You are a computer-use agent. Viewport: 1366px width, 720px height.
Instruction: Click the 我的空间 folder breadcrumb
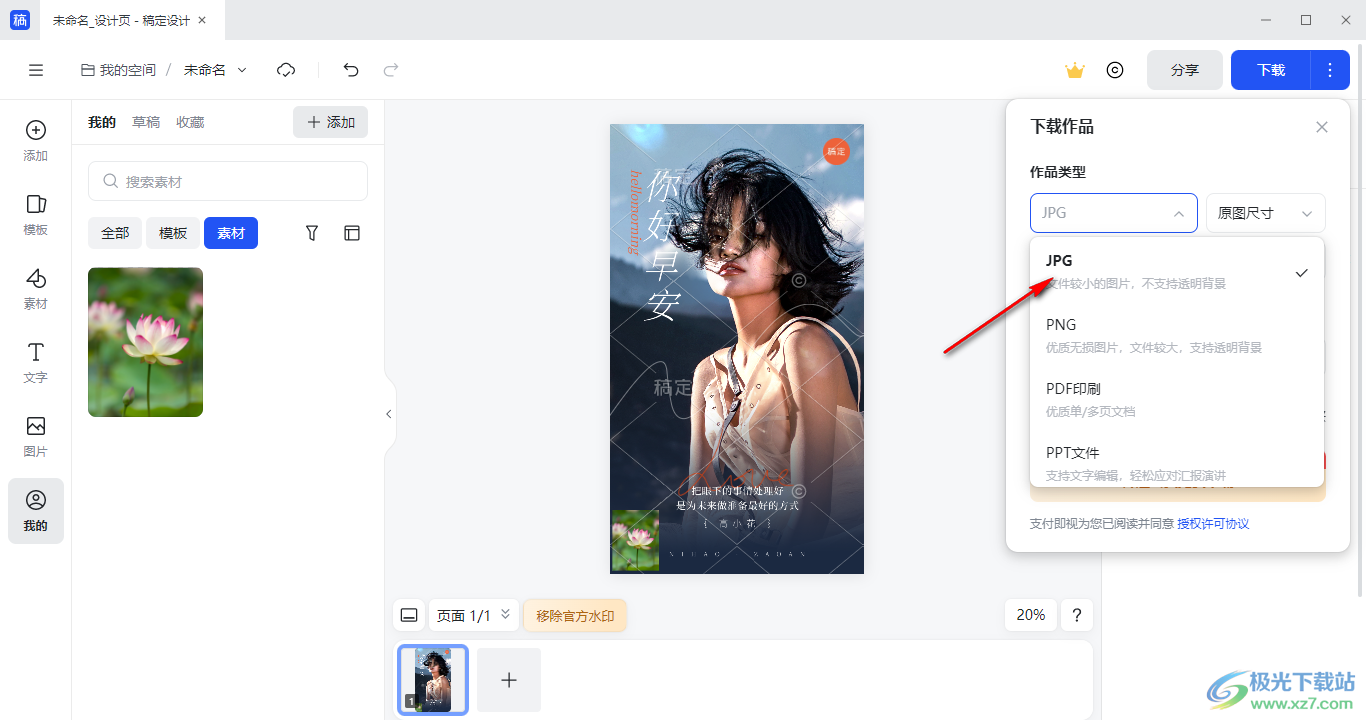118,70
